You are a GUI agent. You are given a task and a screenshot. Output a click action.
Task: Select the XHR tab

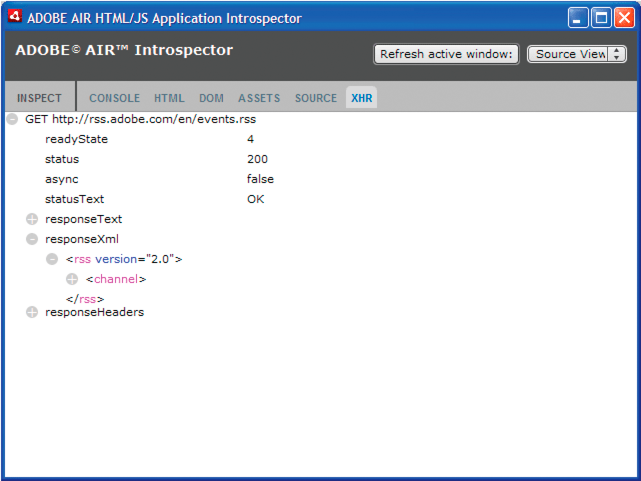362,98
